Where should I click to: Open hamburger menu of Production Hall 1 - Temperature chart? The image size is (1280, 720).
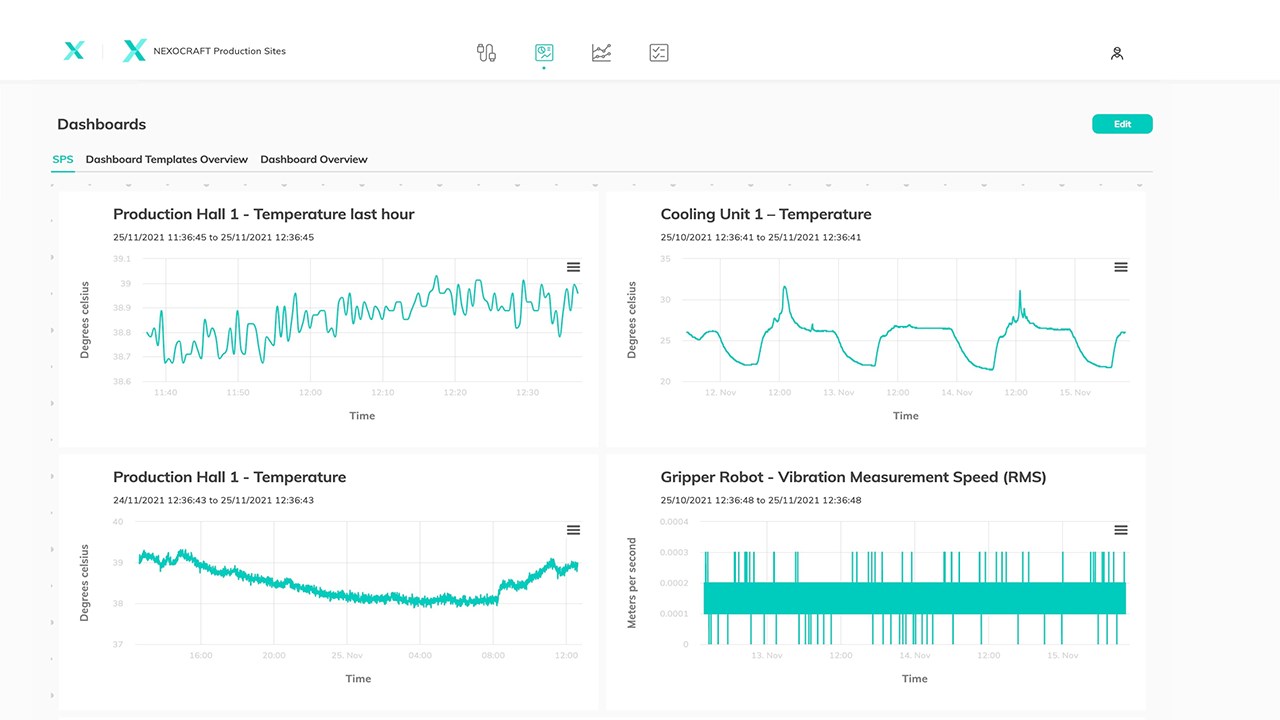pos(574,530)
